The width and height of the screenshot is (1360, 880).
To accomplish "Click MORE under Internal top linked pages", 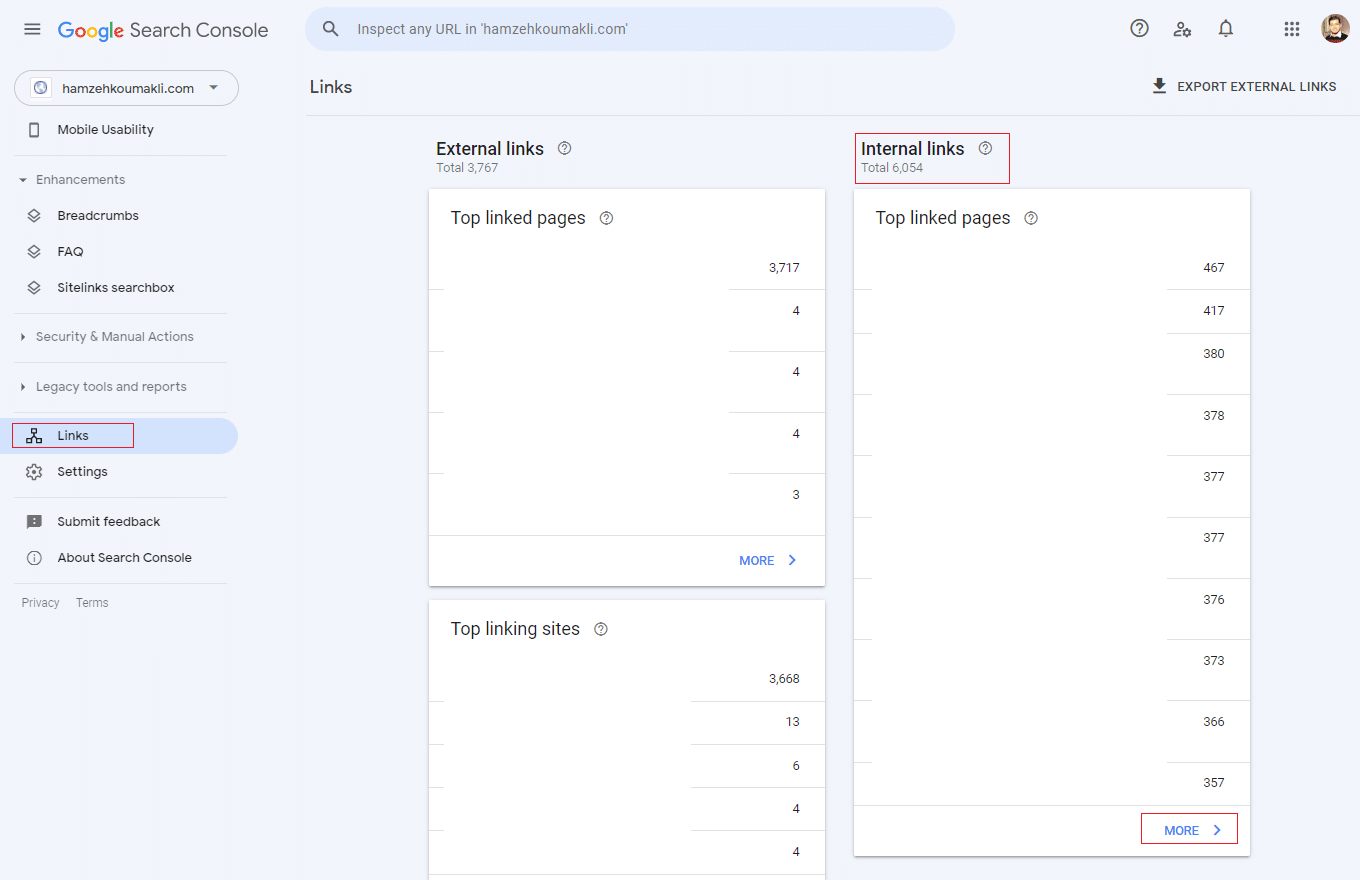I will tap(1190, 830).
